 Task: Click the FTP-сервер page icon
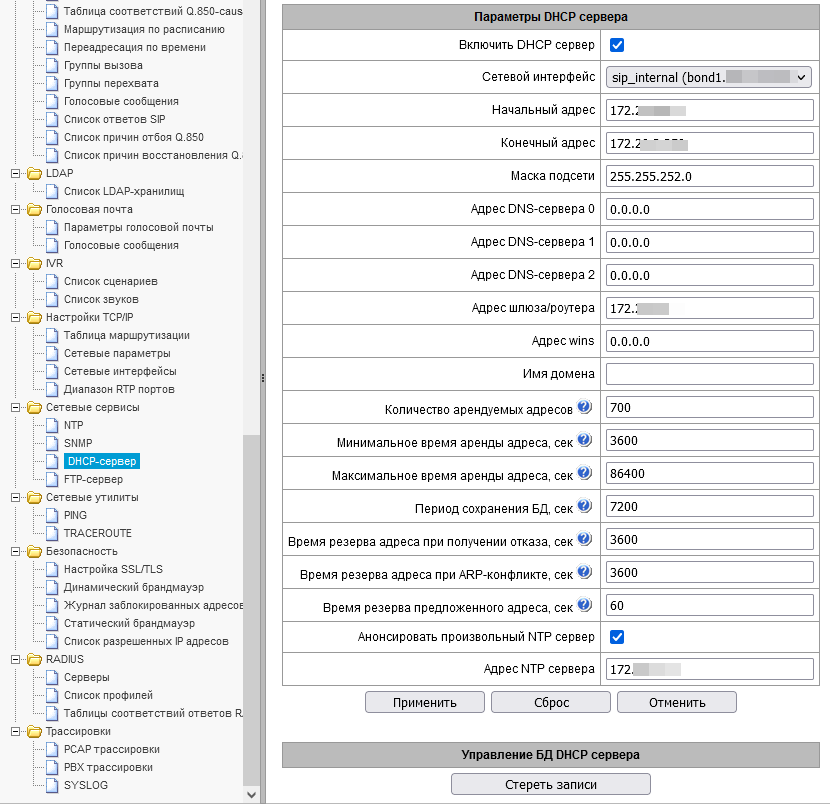52,479
